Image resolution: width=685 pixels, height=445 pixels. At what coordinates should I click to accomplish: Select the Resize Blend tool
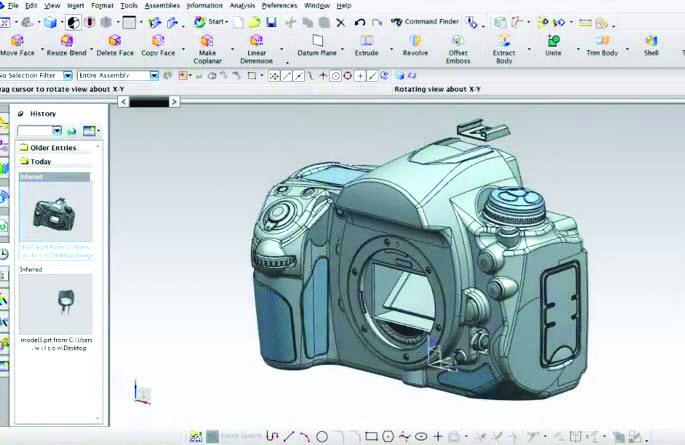pyautogui.click(x=66, y=45)
